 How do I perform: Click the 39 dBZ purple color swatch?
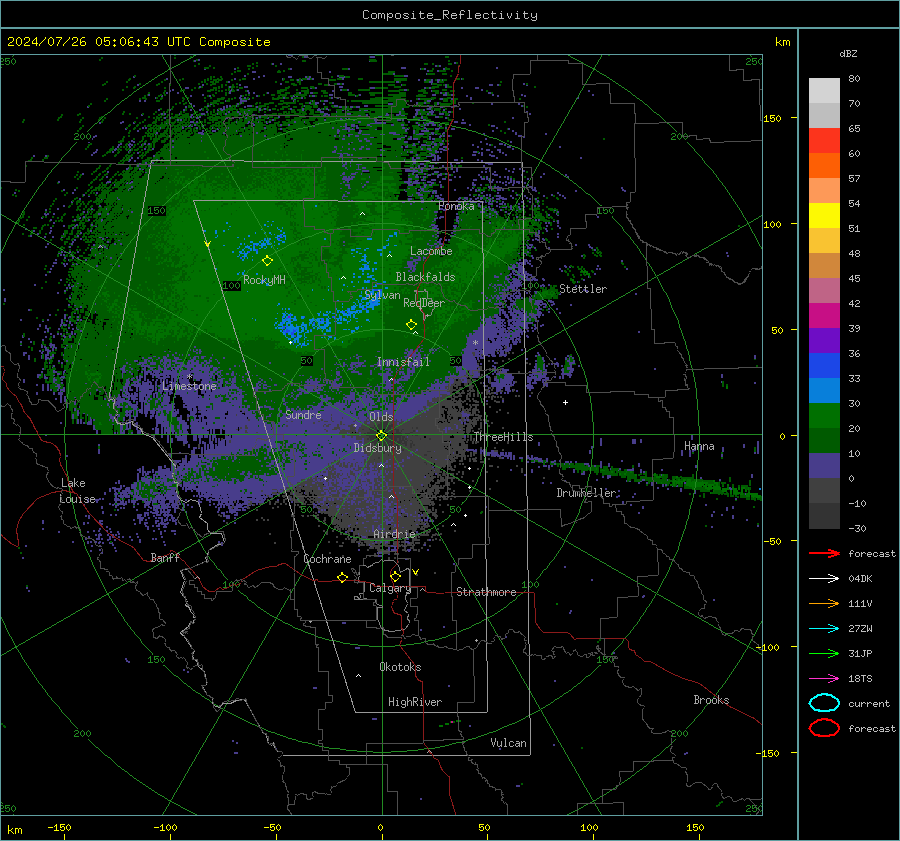pyautogui.click(x=824, y=340)
